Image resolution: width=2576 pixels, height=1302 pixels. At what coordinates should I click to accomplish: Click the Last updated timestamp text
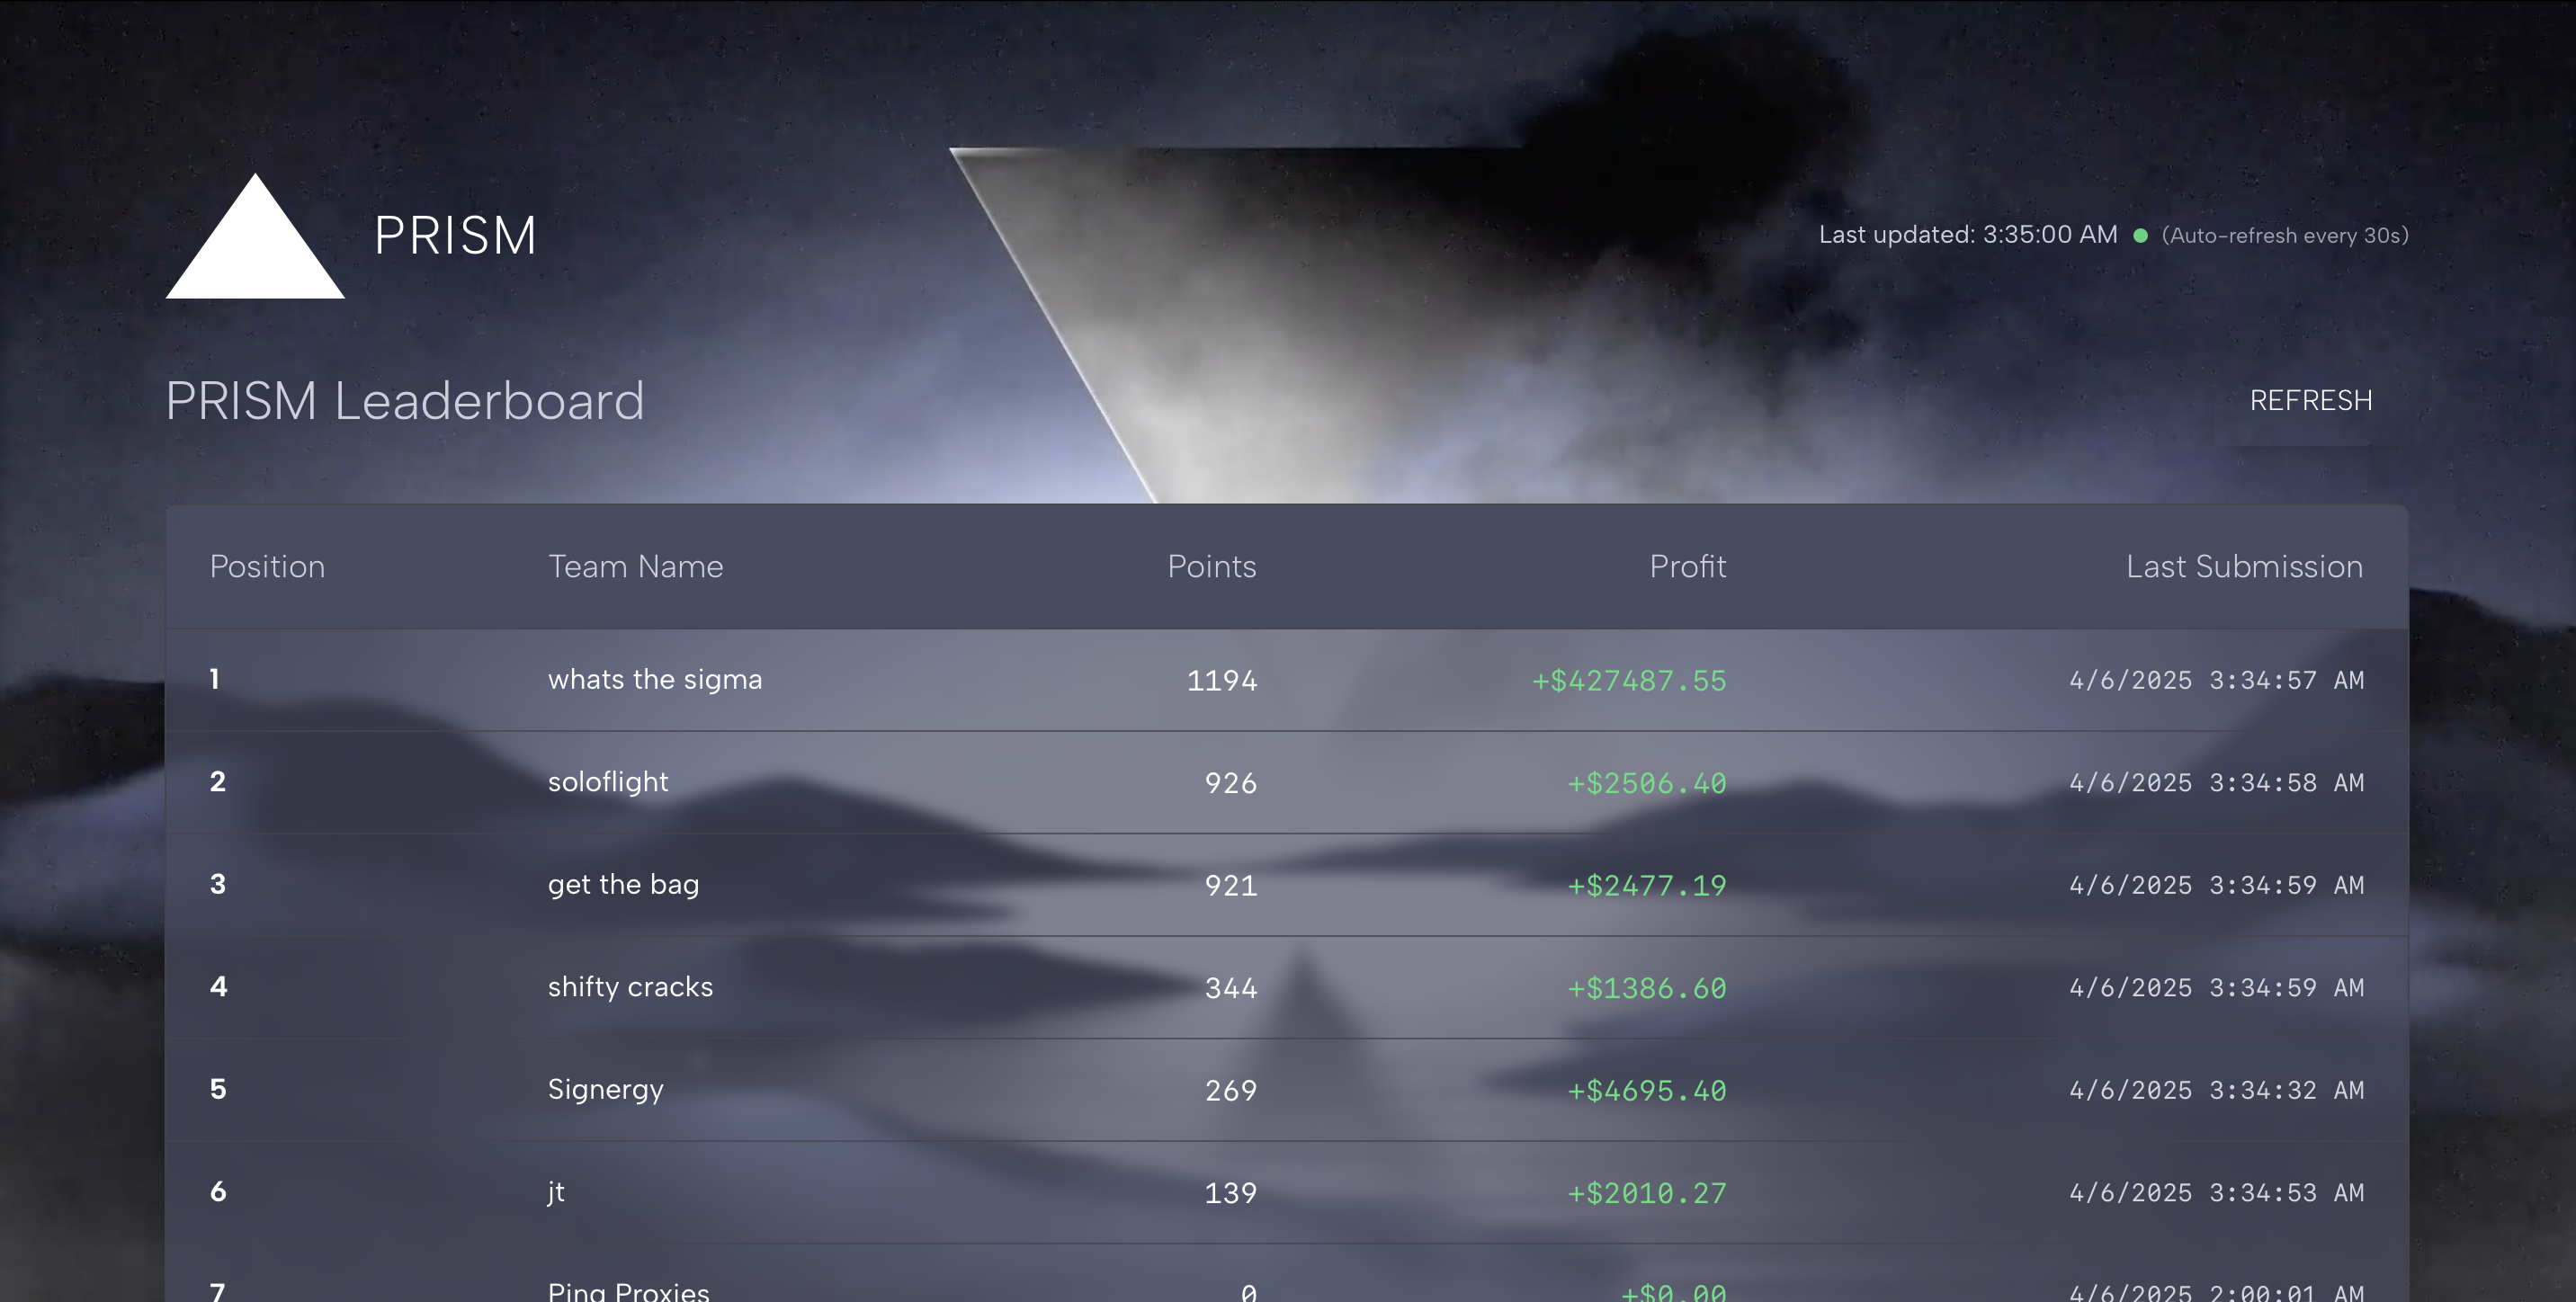[x=1967, y=235]
